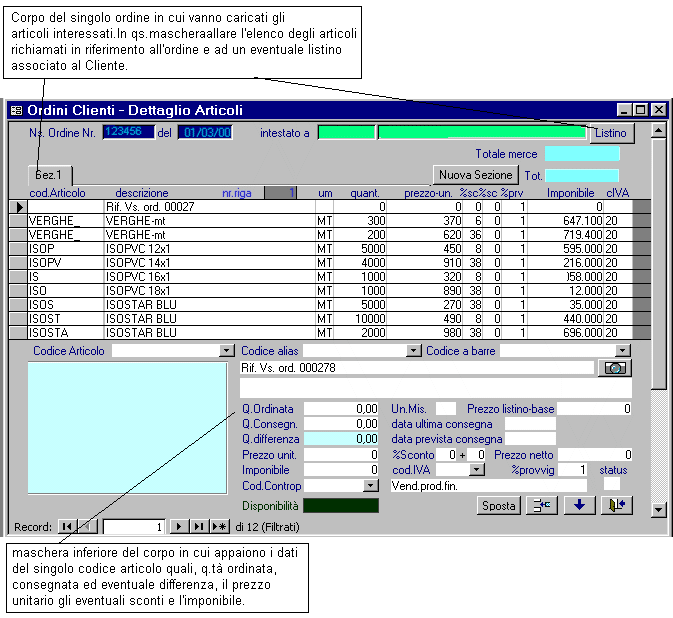Click the Ns. Ordine Nr. field
Screen dimensions: 673x618
pyautogui.click(x=129, y=132)
